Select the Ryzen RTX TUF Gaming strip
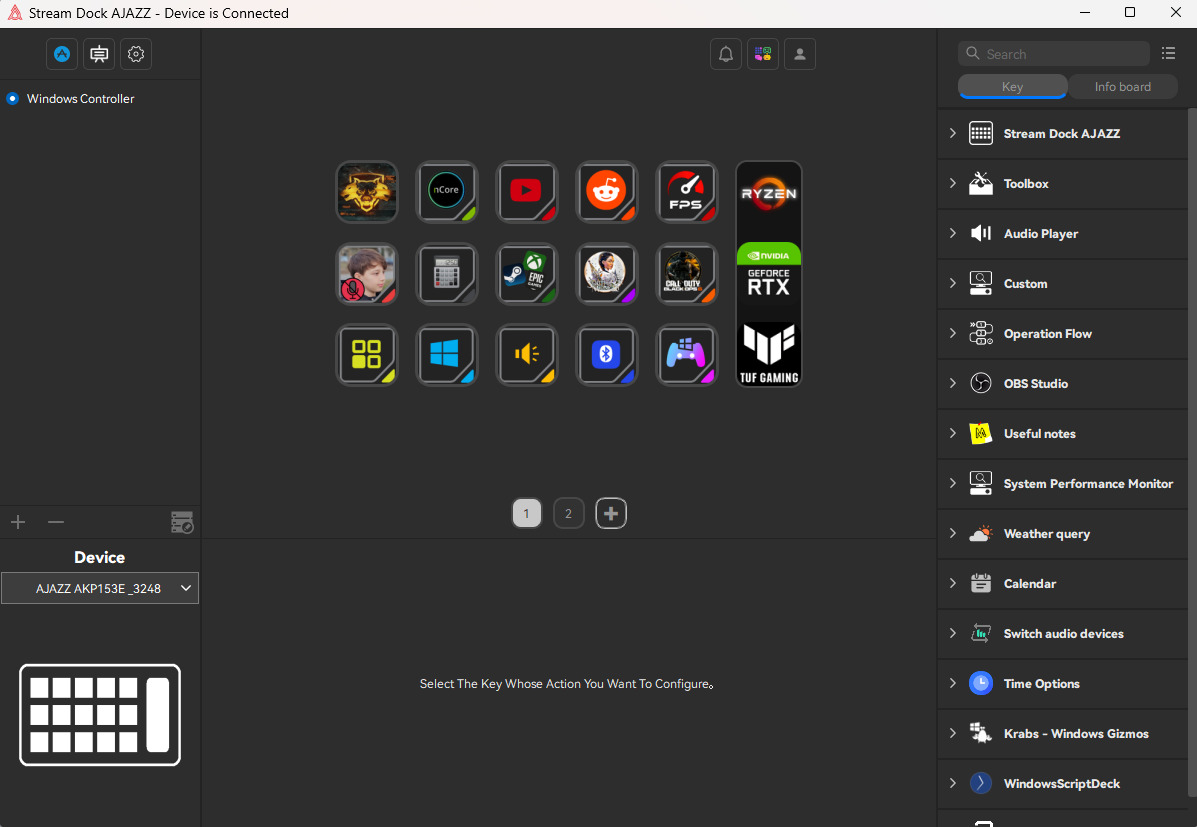Image resolution: width=1197 pixels, height=827 pixels. click(769, 273)
